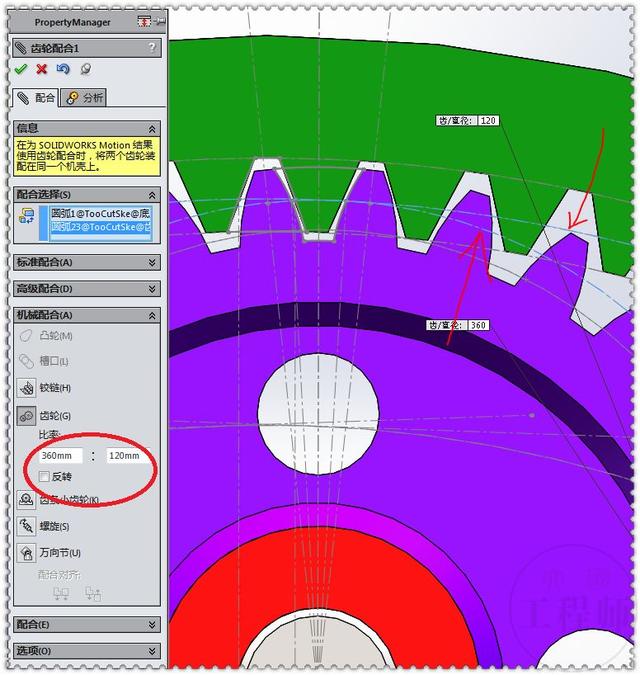Collapse the 配合选择(S) section
640x675 pixels.
pyautogui.click(x=152, y=195)
